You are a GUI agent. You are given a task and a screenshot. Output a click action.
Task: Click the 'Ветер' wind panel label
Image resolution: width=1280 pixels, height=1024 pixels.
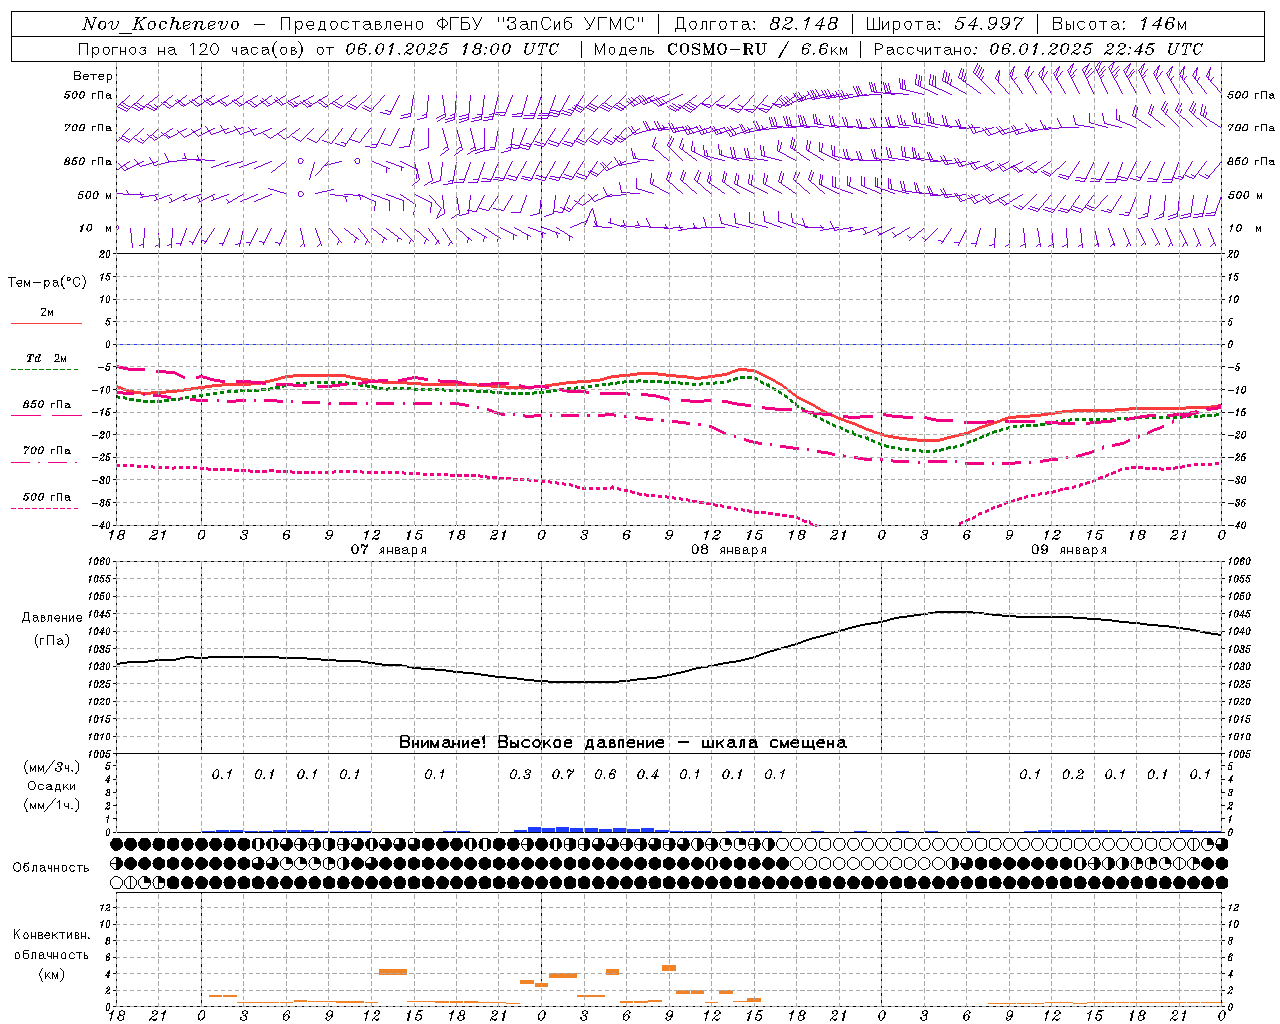(x=92, y=76)
